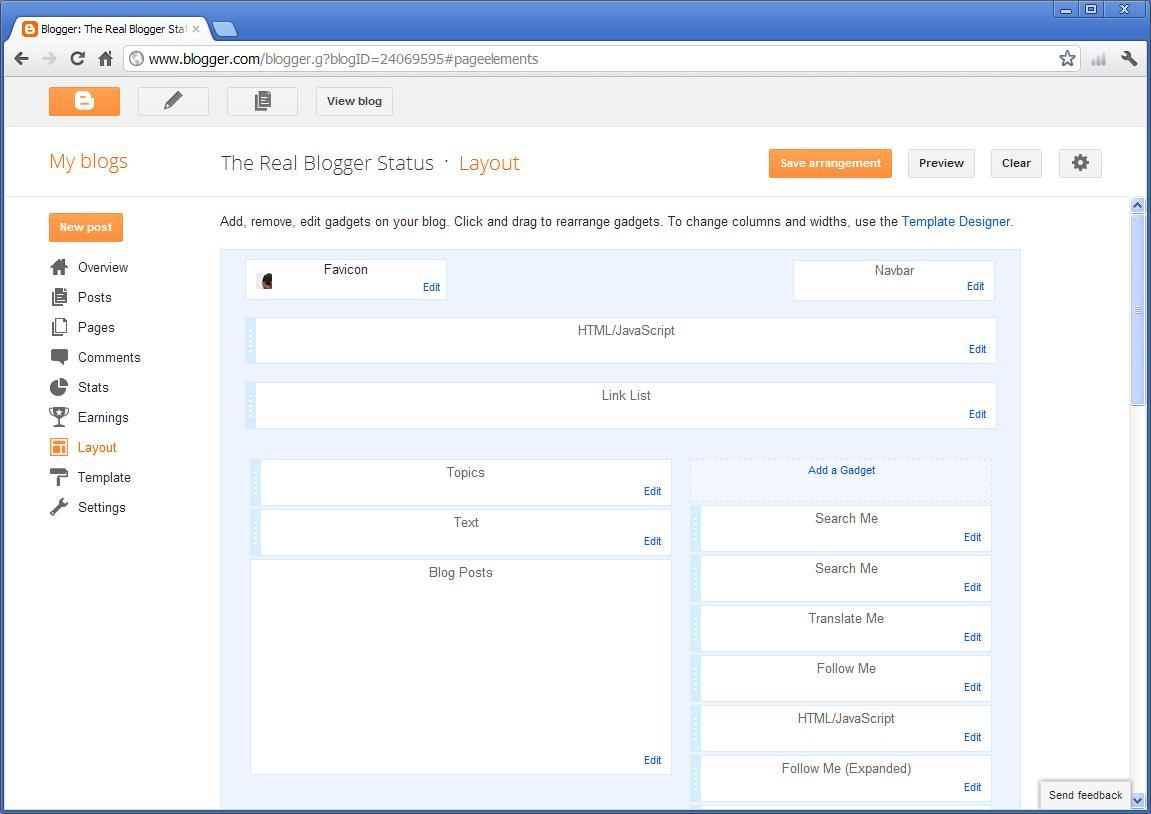Open Template in the sidebar menu
Screen dimensions: 1151x814
click(x=104, y=478)
